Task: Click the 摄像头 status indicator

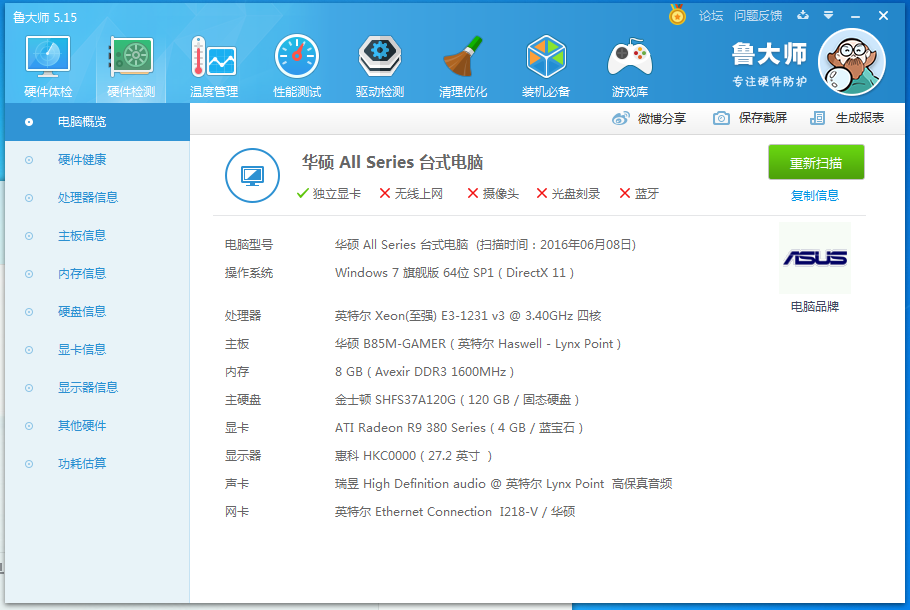Action: click(493, 194)
